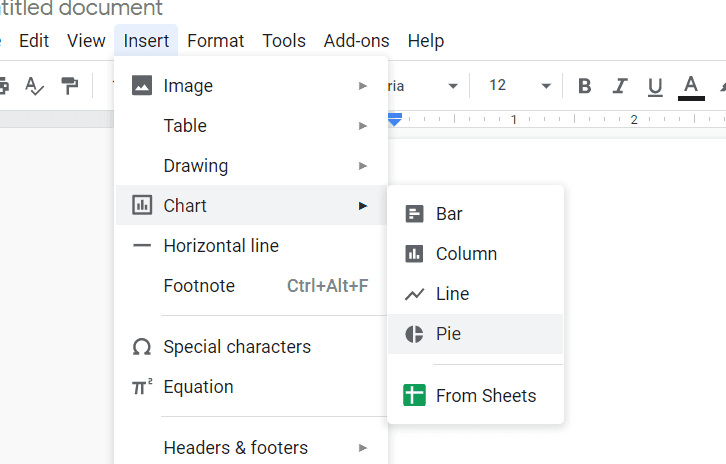Expand the Table submenu arrow
This screenshot has height=464, width=726.
(363, 126)
